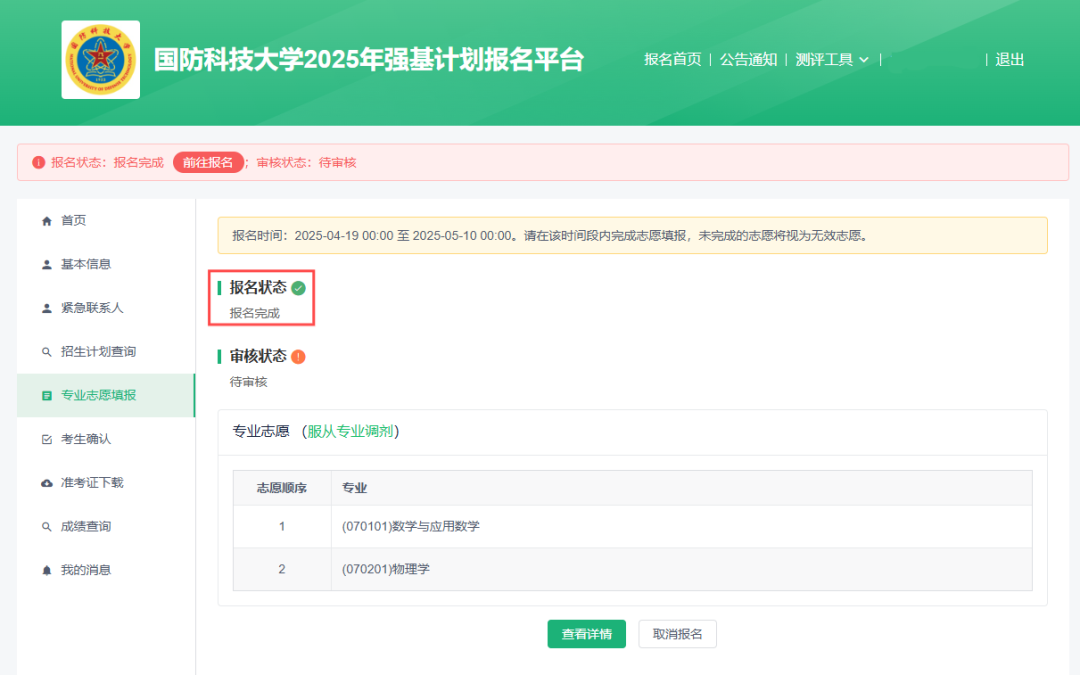Screen dimensions: 1080x675
Task: Click the 服从专业调剂 link text
Action: (x=350, y=431)
